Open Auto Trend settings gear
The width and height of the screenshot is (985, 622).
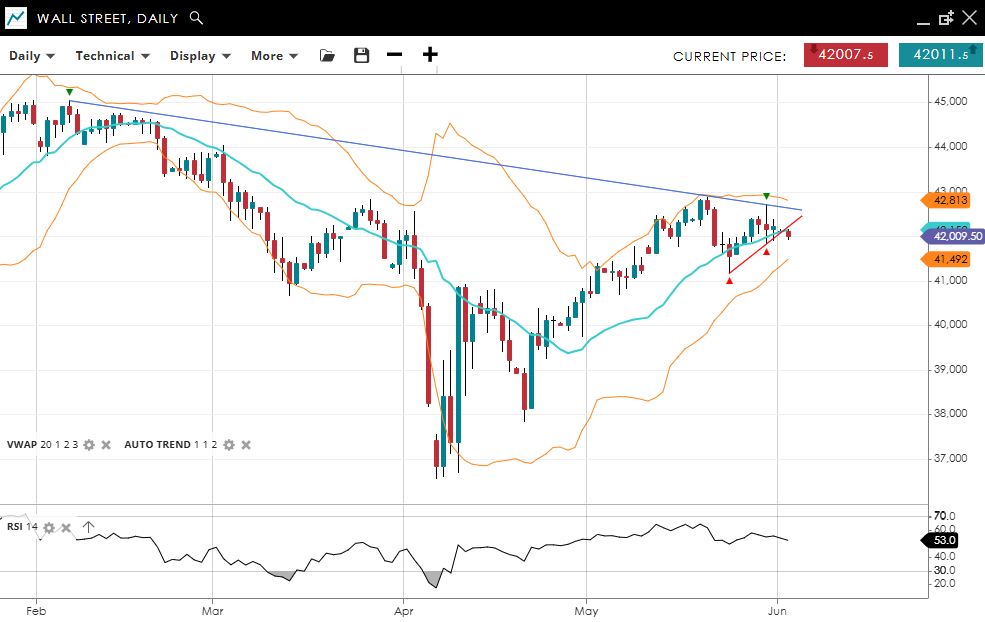pos(229,445)
